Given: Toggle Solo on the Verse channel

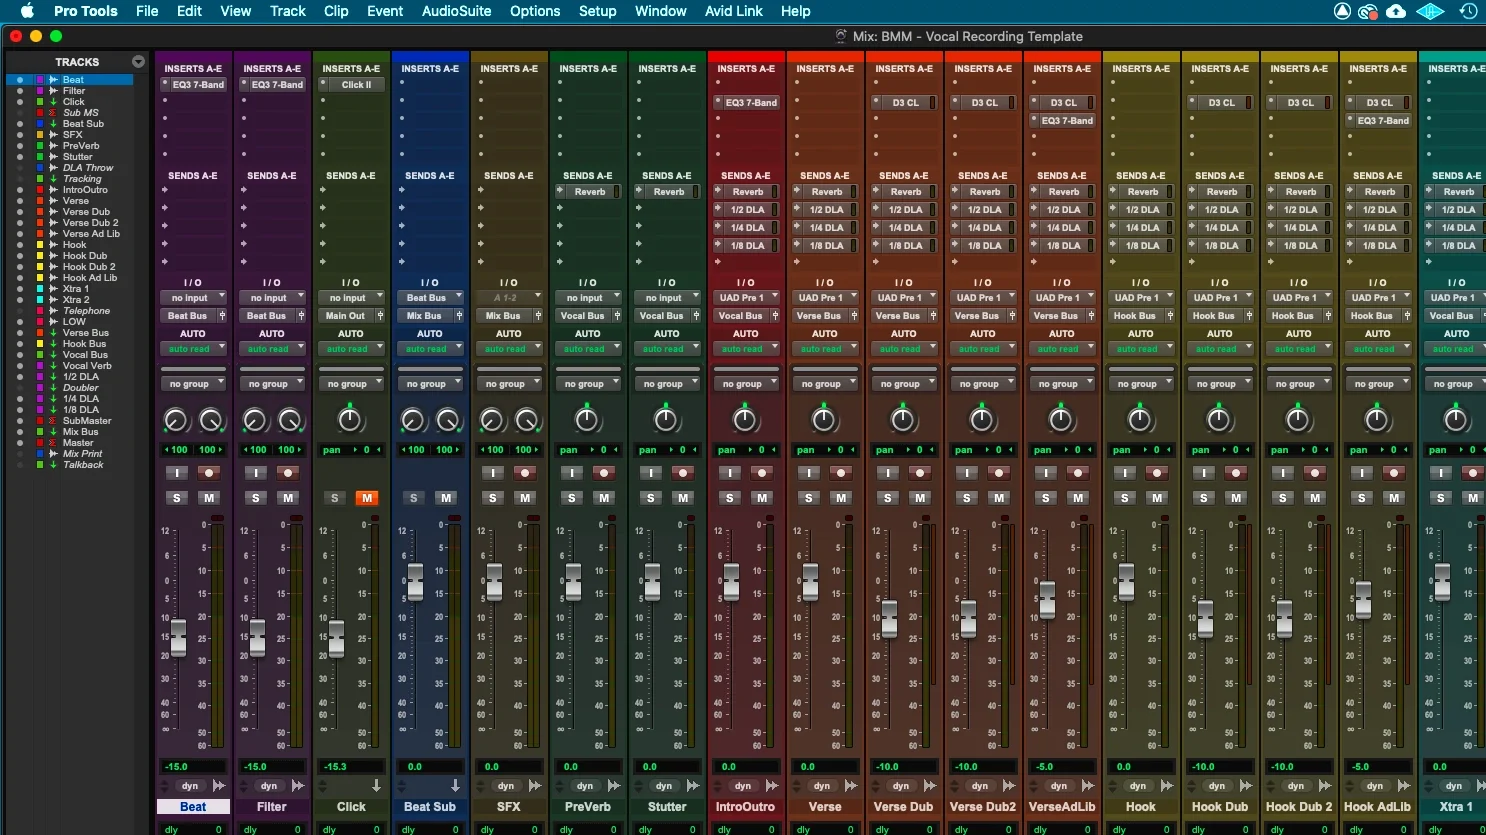Looking at the screenshot, I should [x=809, y=498].
